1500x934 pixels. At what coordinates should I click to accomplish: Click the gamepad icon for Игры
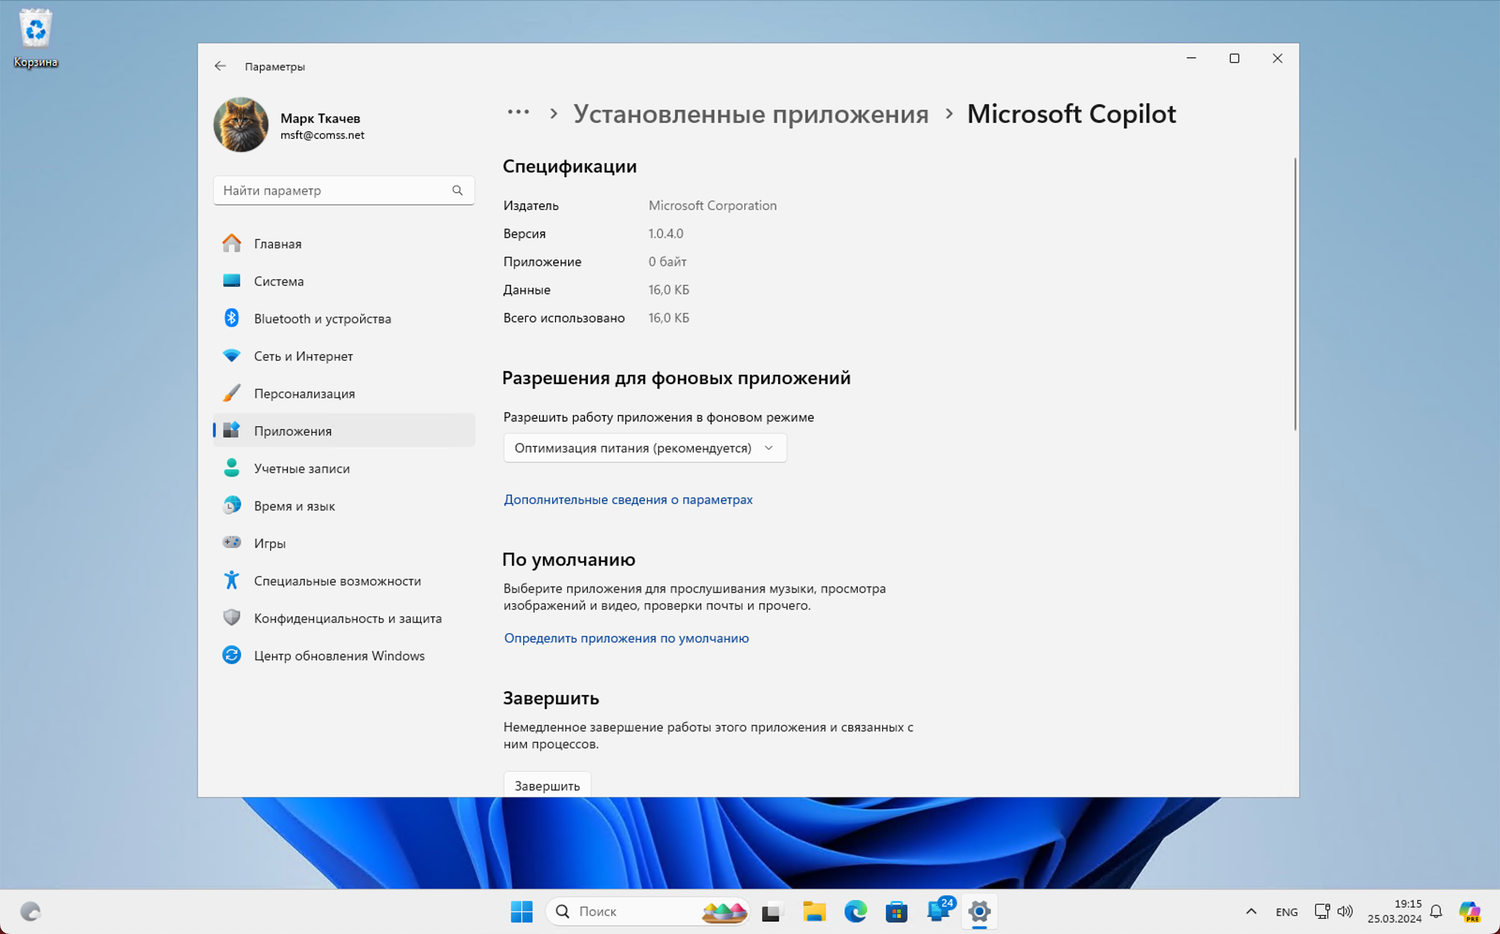(x=232, y=543)
